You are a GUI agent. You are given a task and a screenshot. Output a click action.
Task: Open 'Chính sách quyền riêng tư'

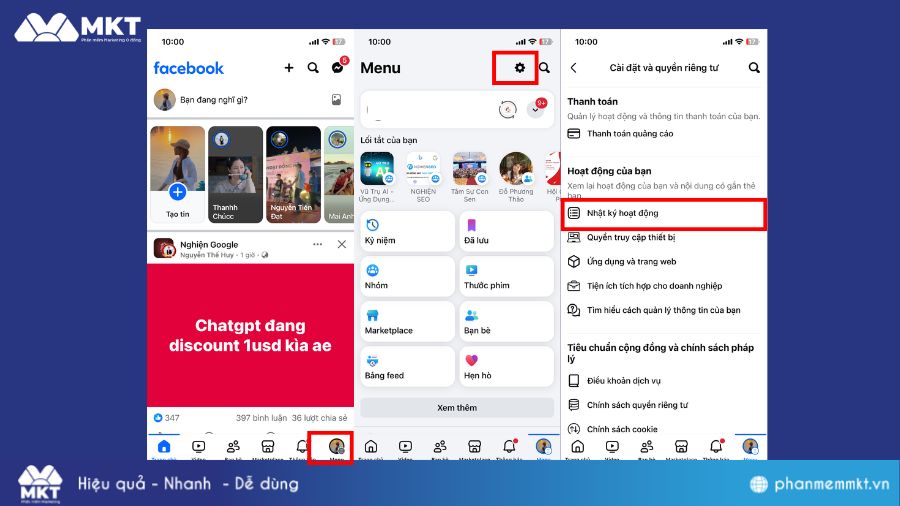point(664,405)
